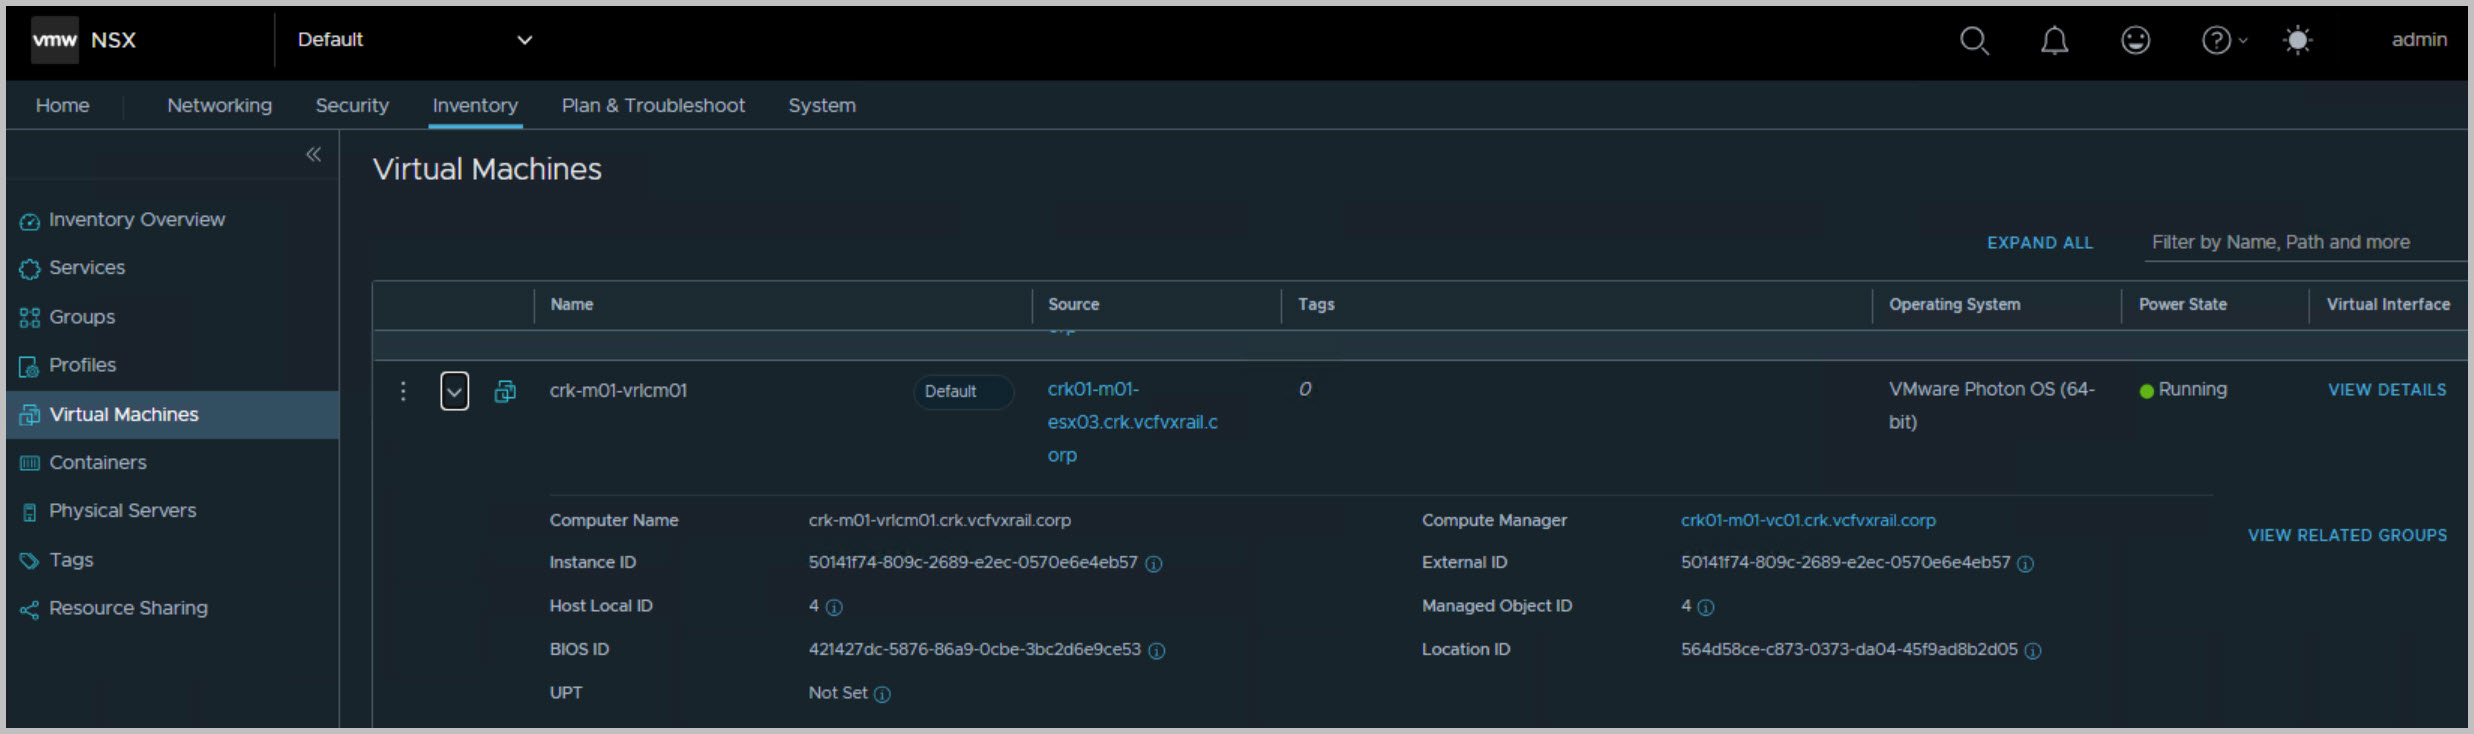Show info for the BIOS ID
Viewport: 2474px width, 734px height.
[1156, 651]
